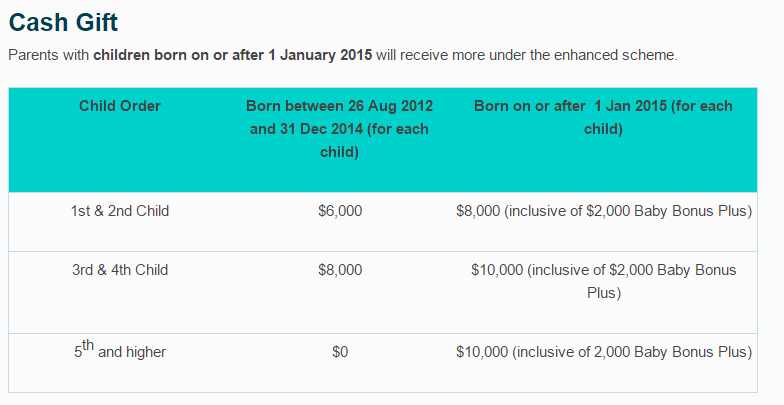The width and height of the screenshot is (784, 405).
Task: Click the $6,000 amount cell
Action: point(340,211)
